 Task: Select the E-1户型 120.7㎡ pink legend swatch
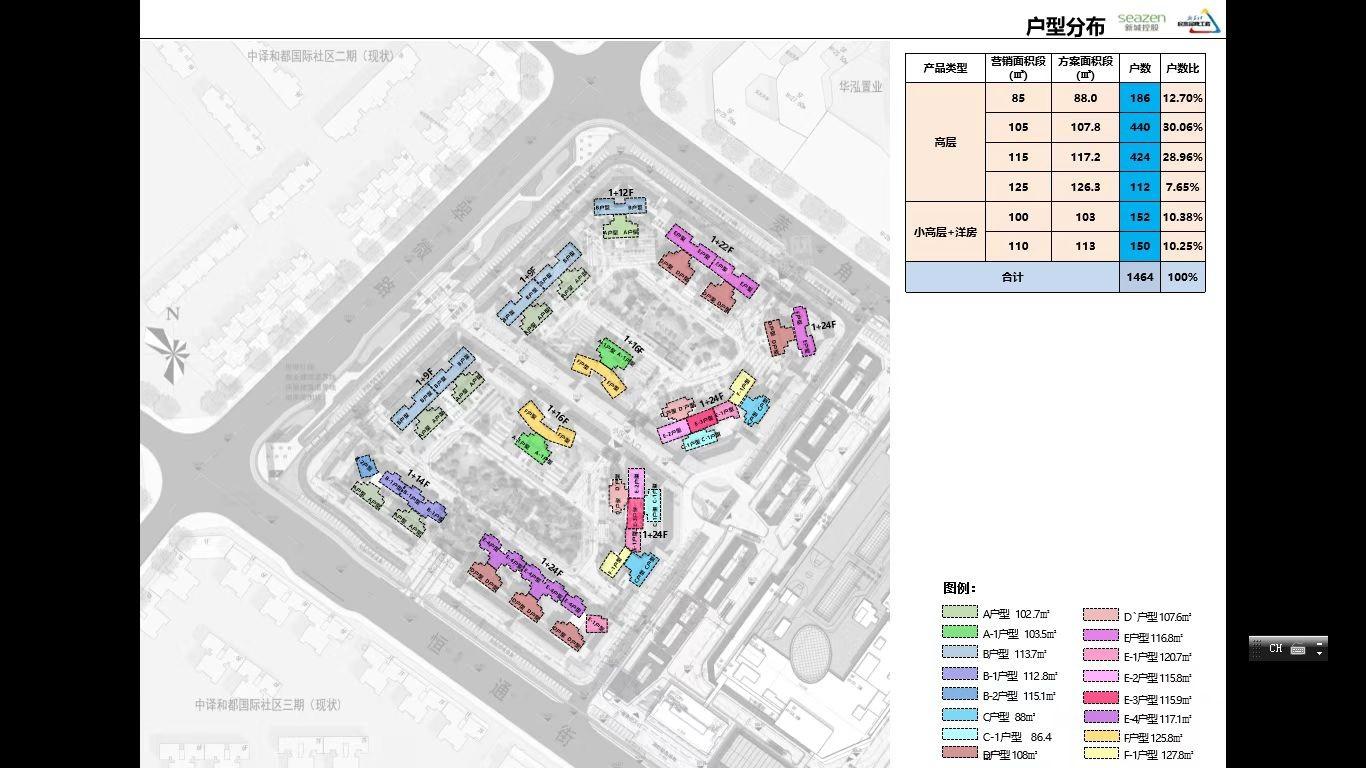point(1100,655)
